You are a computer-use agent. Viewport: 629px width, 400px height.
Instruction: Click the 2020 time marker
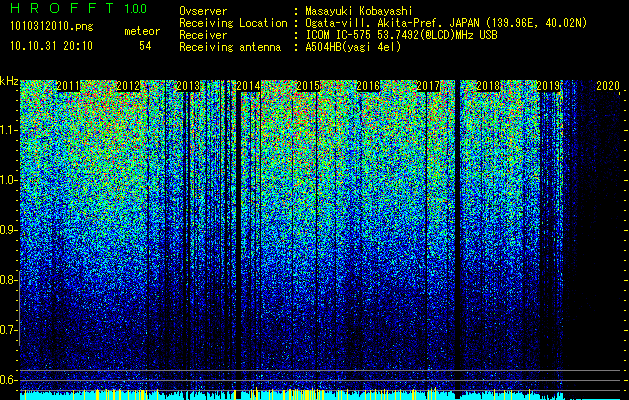608,86
